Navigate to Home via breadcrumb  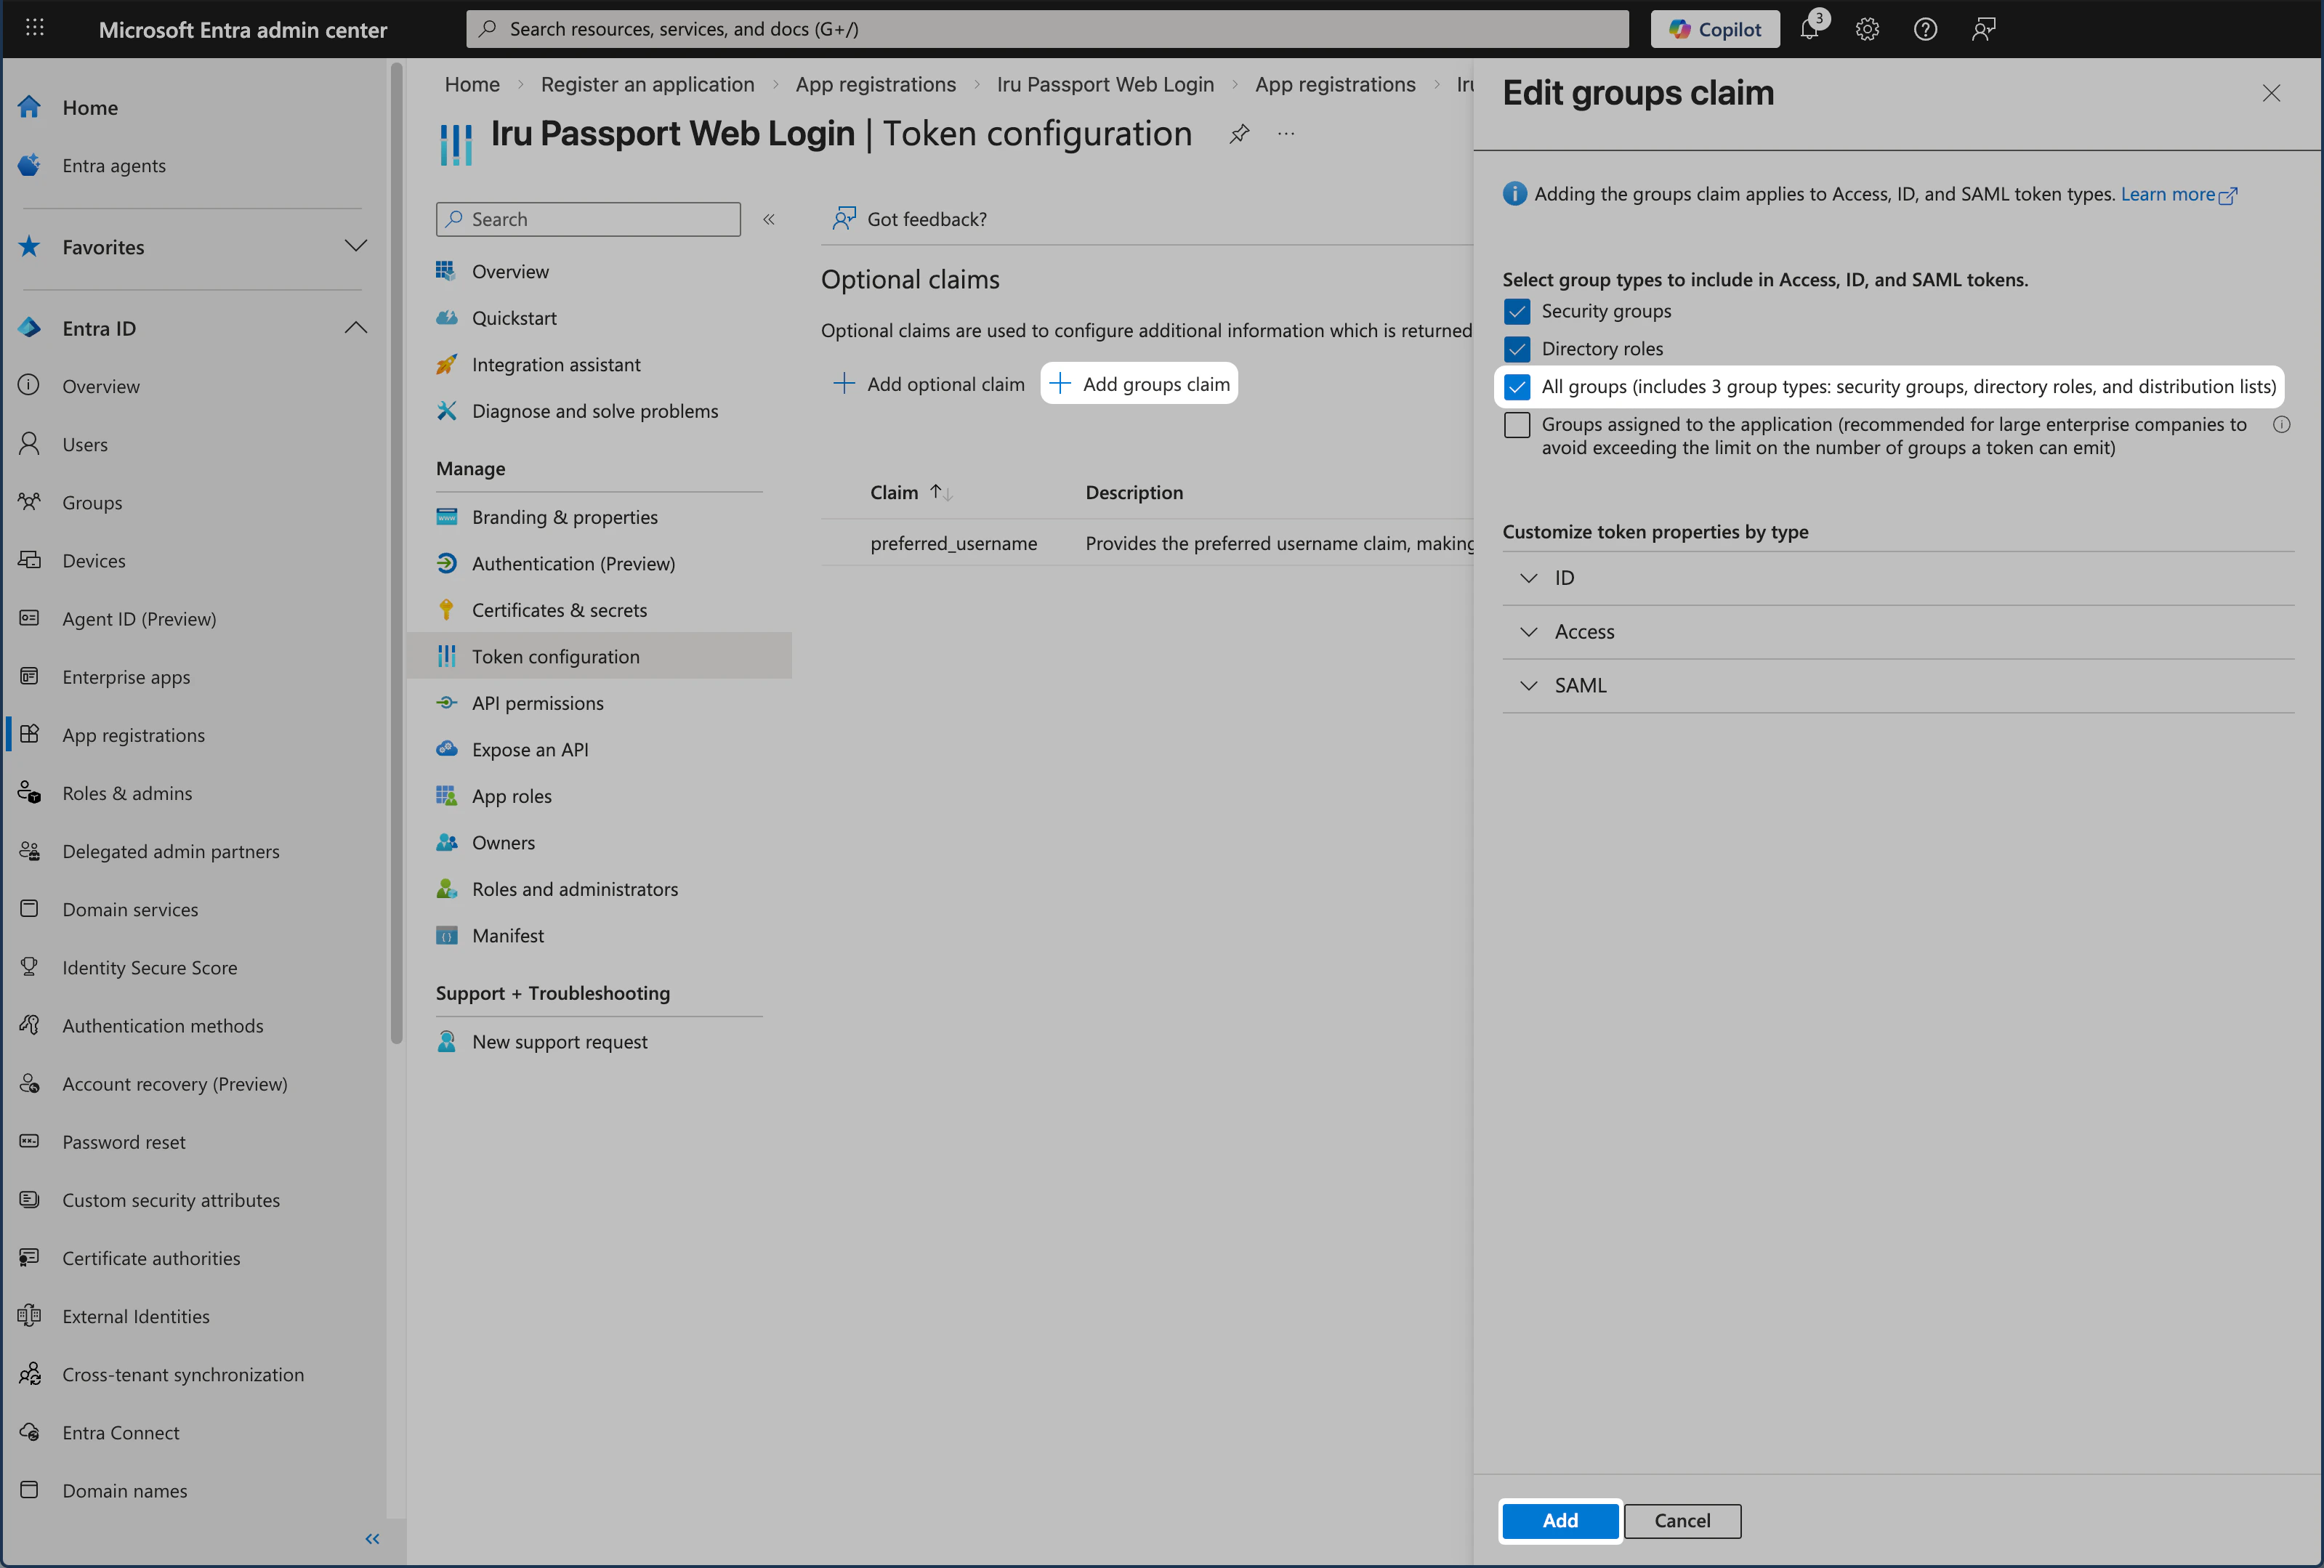point(471,84)
